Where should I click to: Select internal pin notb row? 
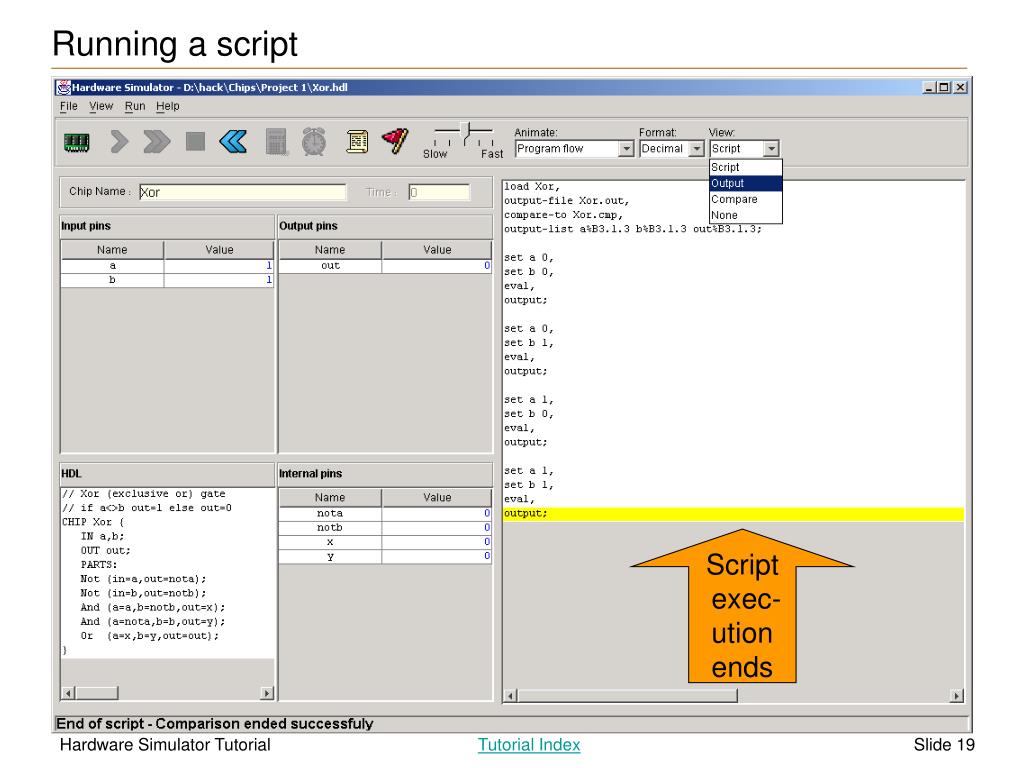coord(385,528)
